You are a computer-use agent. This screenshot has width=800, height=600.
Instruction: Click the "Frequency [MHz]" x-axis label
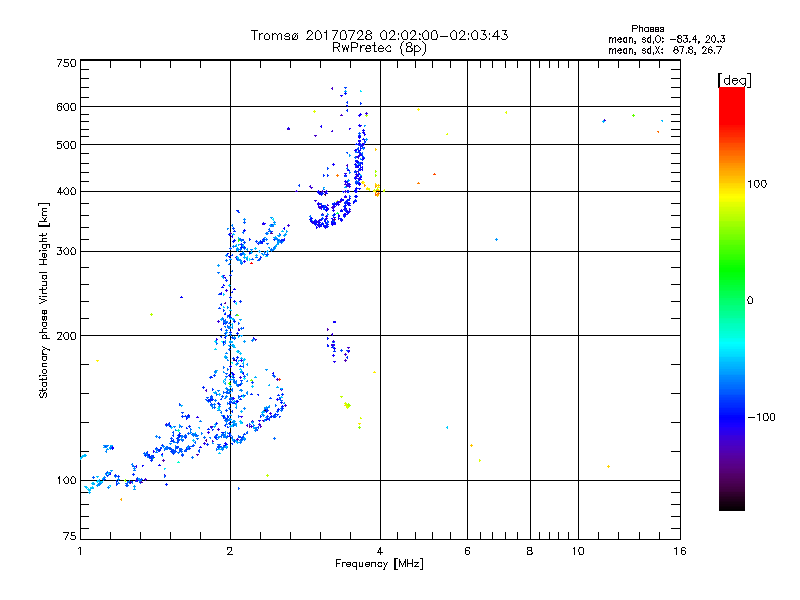pyautogui.click(x=379, y=564)
